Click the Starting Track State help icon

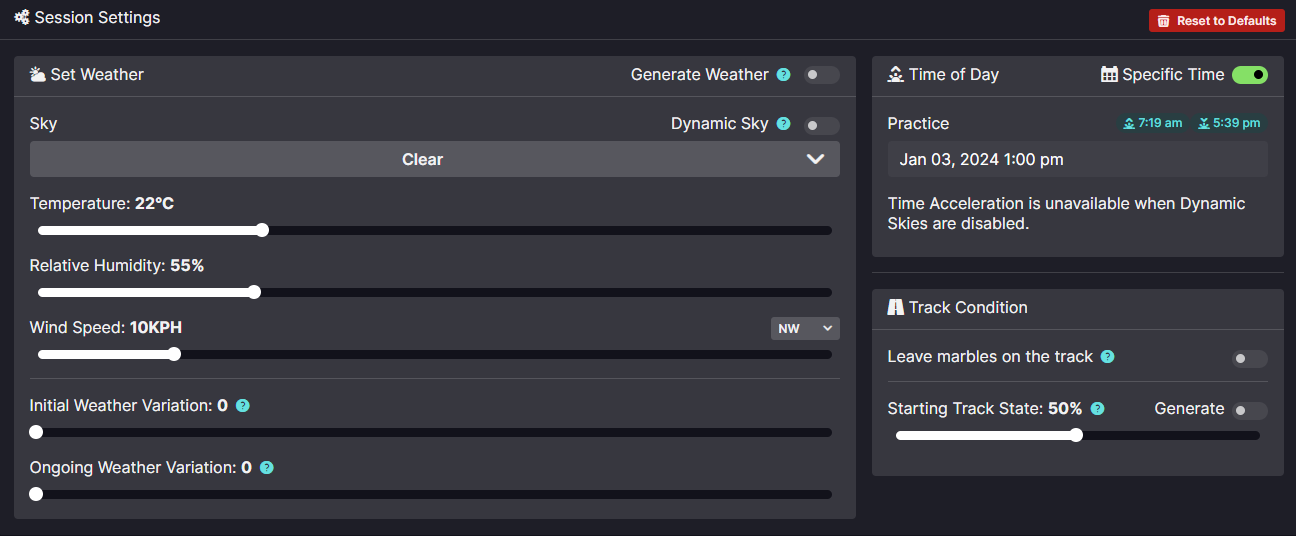click(1097, 409)
